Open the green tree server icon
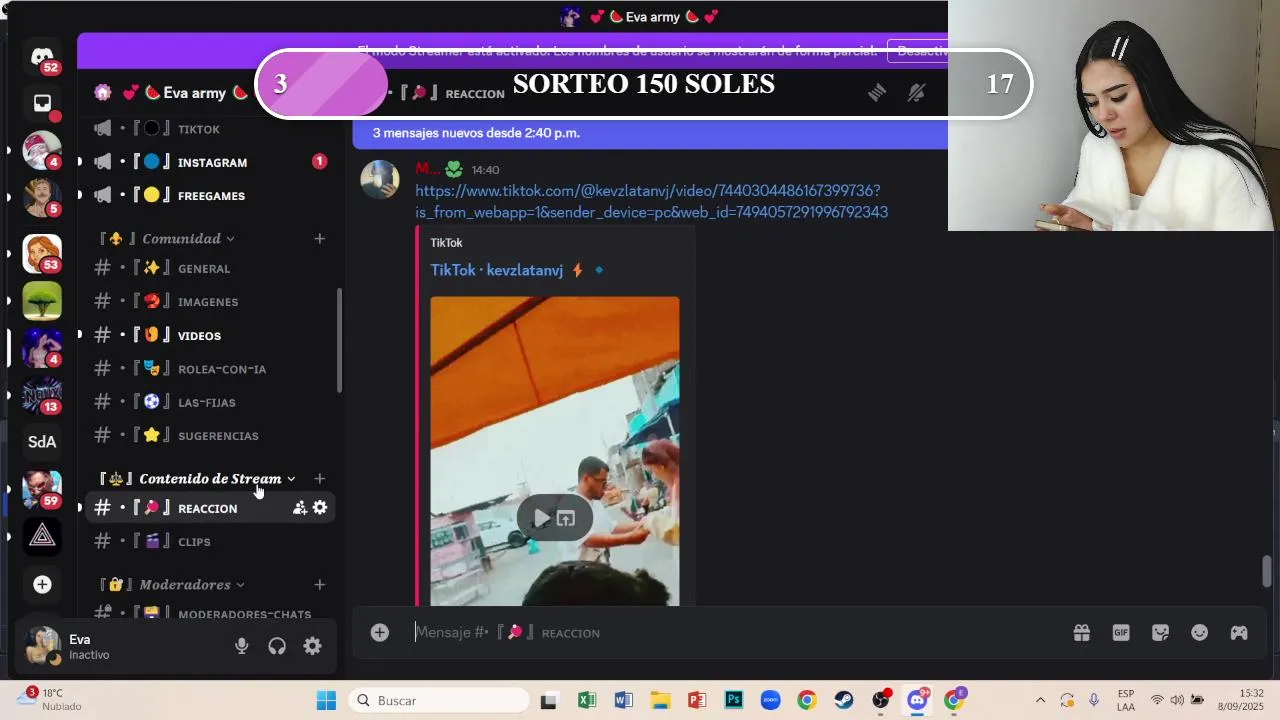The height and width of the screenshot is (720, 1280). [x=42, y=300]
